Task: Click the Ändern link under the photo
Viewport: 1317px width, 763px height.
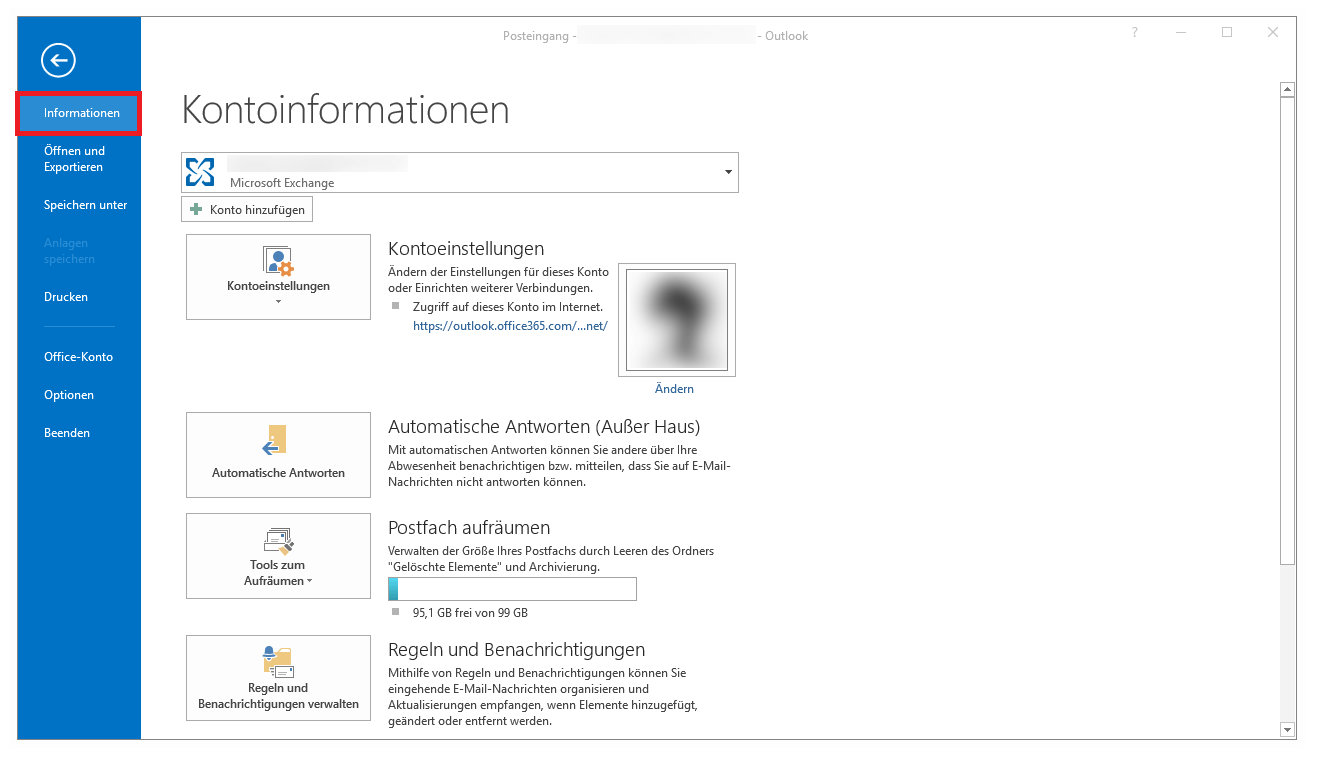Action: (x=674, y=389)
